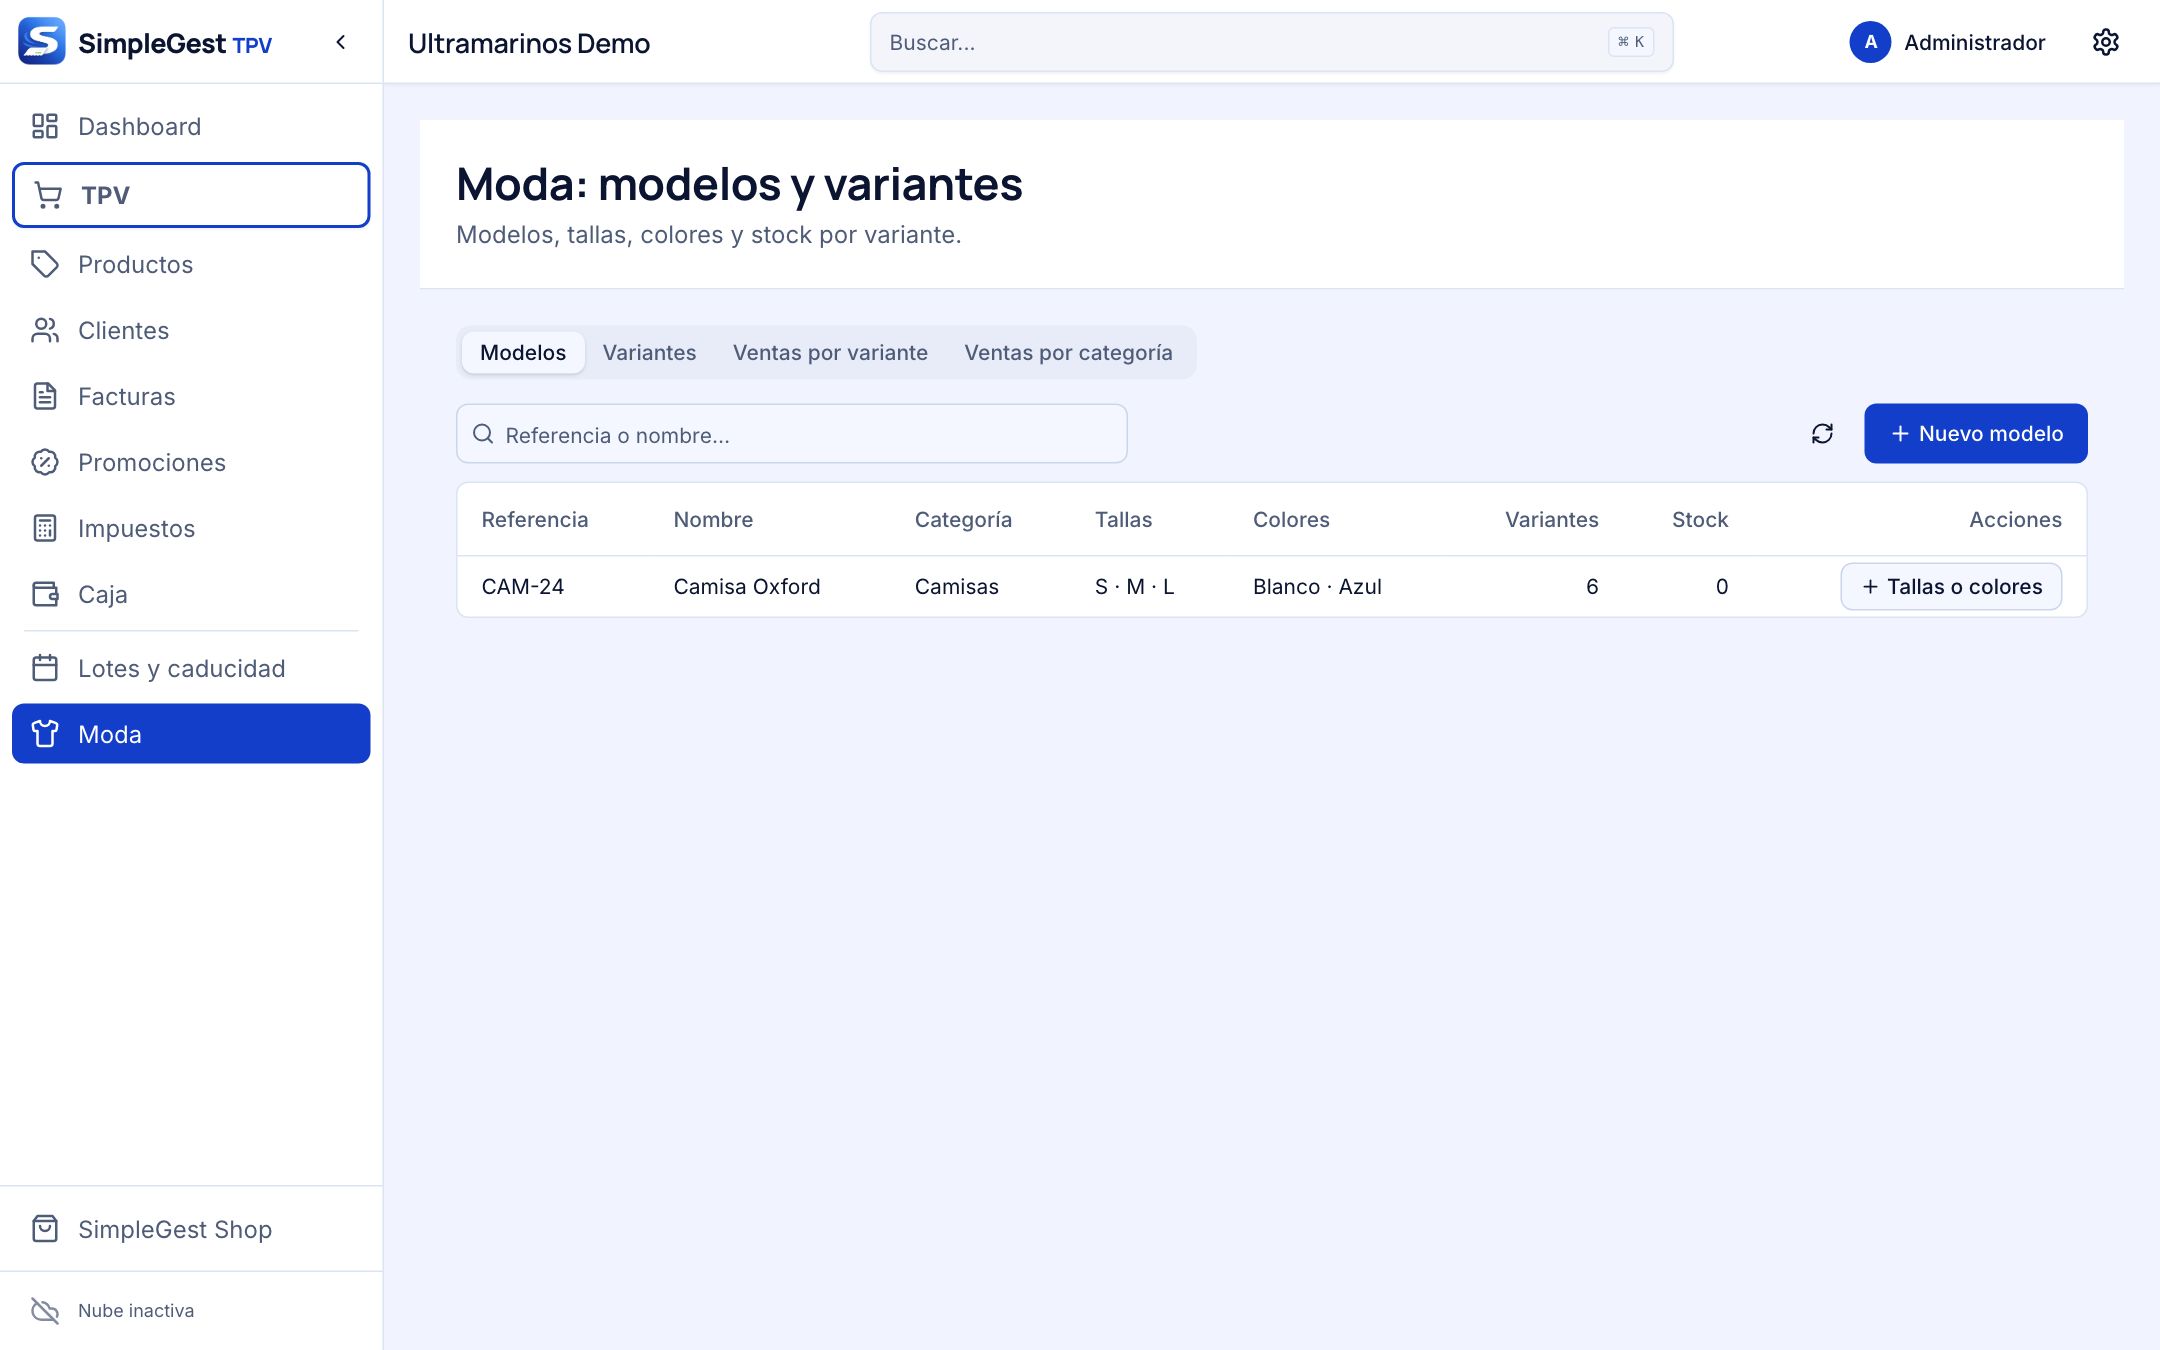The image size is (2160, 1350).
Task: Click the SimpleGest logo icon
Action: pyautogui.click(x=42, y=41)
